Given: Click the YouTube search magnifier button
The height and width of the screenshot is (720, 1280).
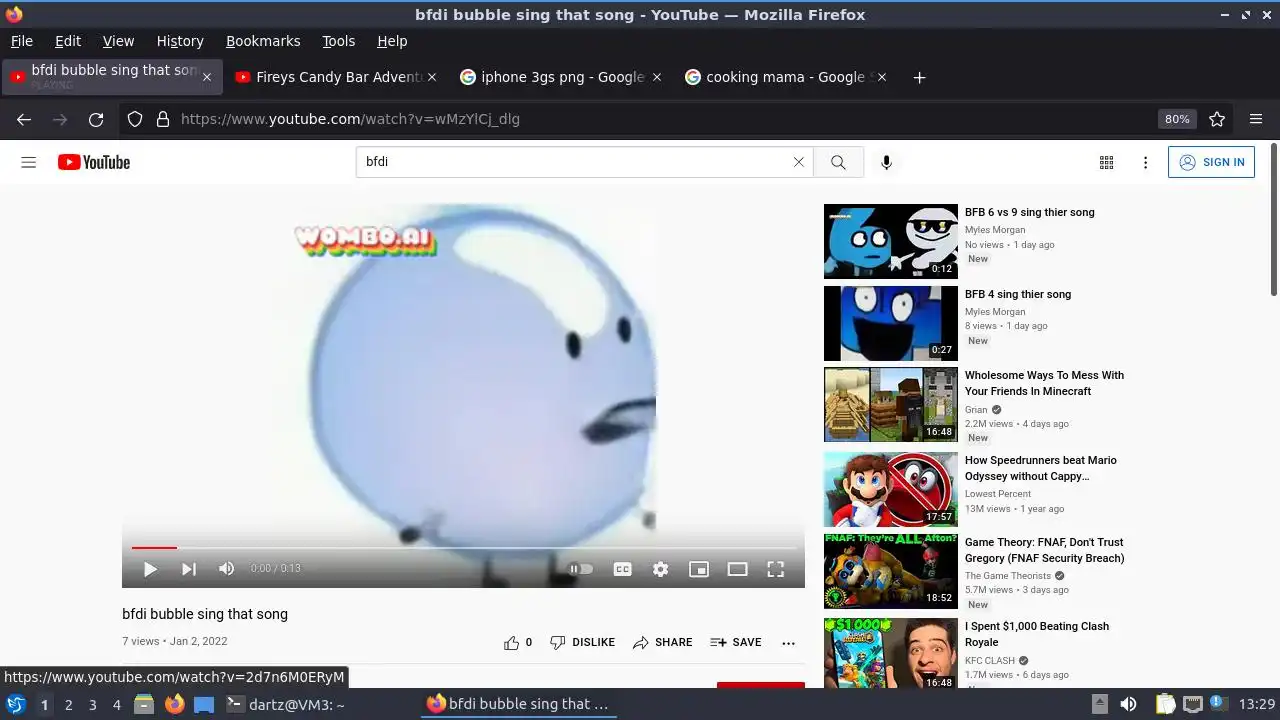Looking at the screenshot, I should coord(838,162).
